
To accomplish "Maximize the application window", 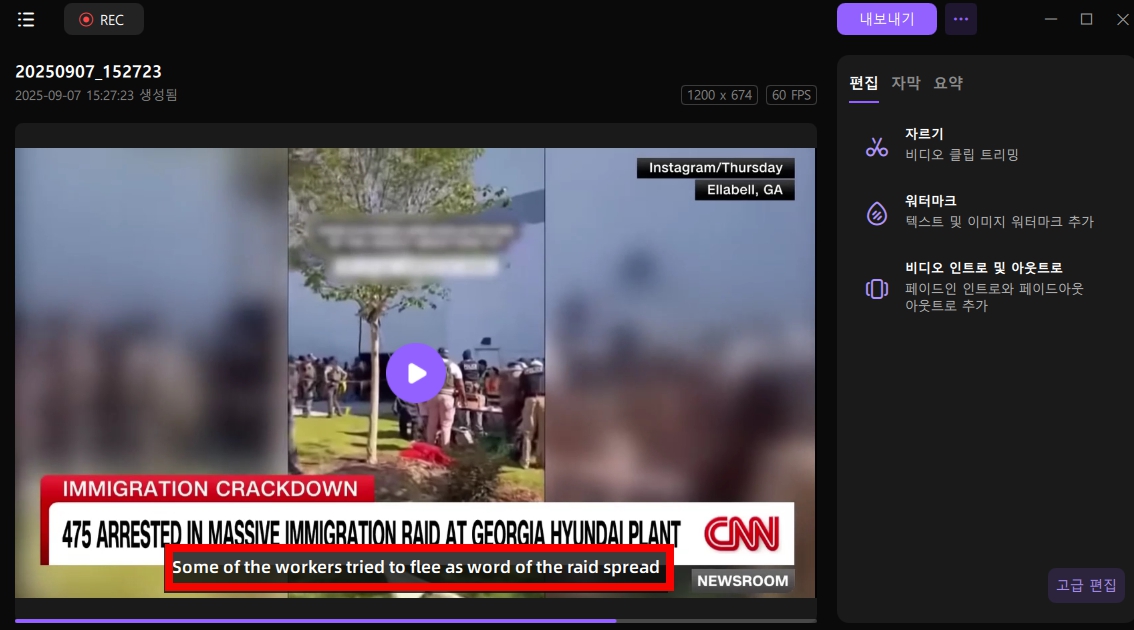I will tap(1086, 20).
